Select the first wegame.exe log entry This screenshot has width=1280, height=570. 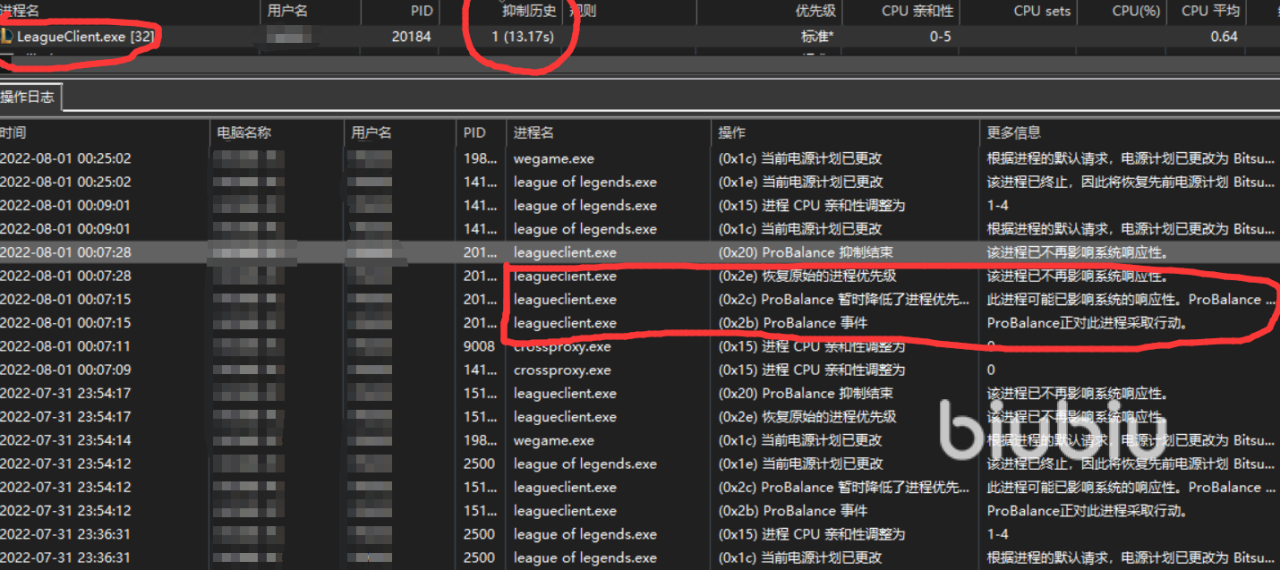[554, 159]
